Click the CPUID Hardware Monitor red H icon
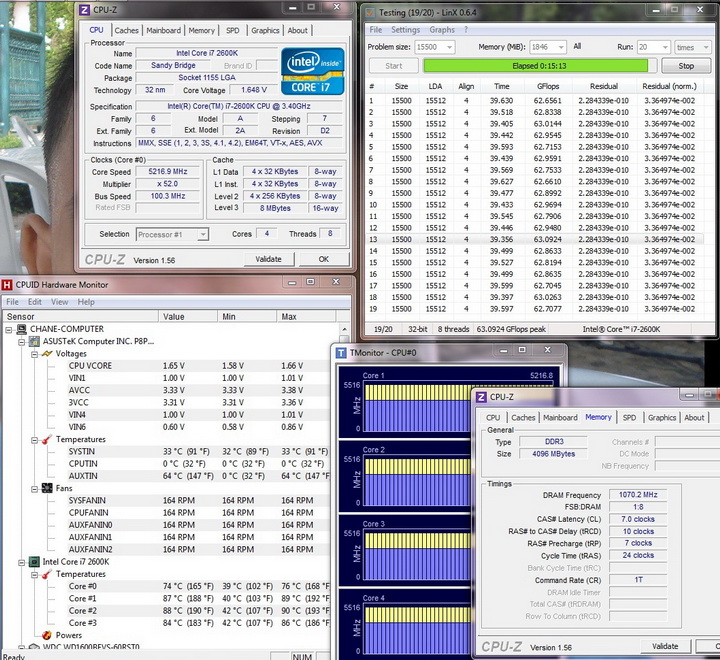Viewport: 720px width, 660px height. click(x=7, y=285)
